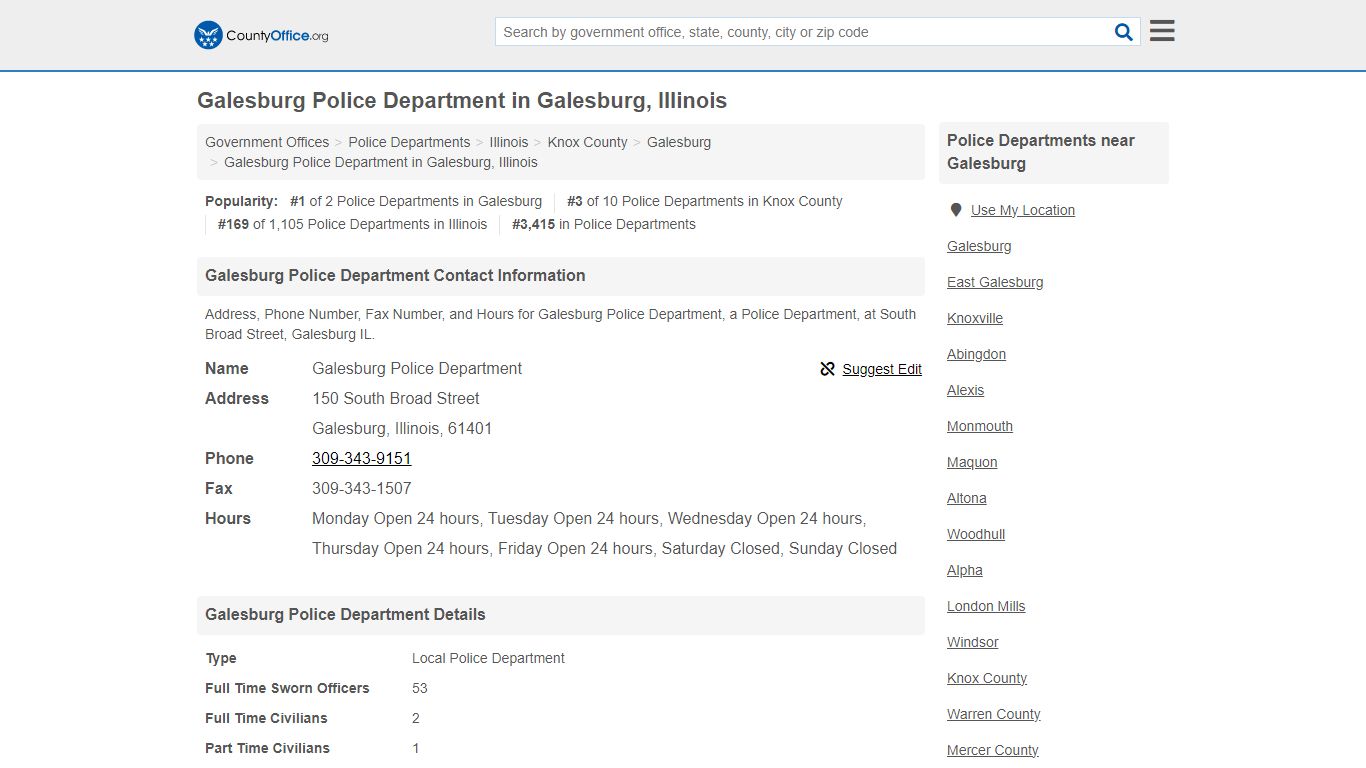Click #3,415 in Police Departments text
1366x768 pixels.
pyautogui.click(x=604, y=224)
